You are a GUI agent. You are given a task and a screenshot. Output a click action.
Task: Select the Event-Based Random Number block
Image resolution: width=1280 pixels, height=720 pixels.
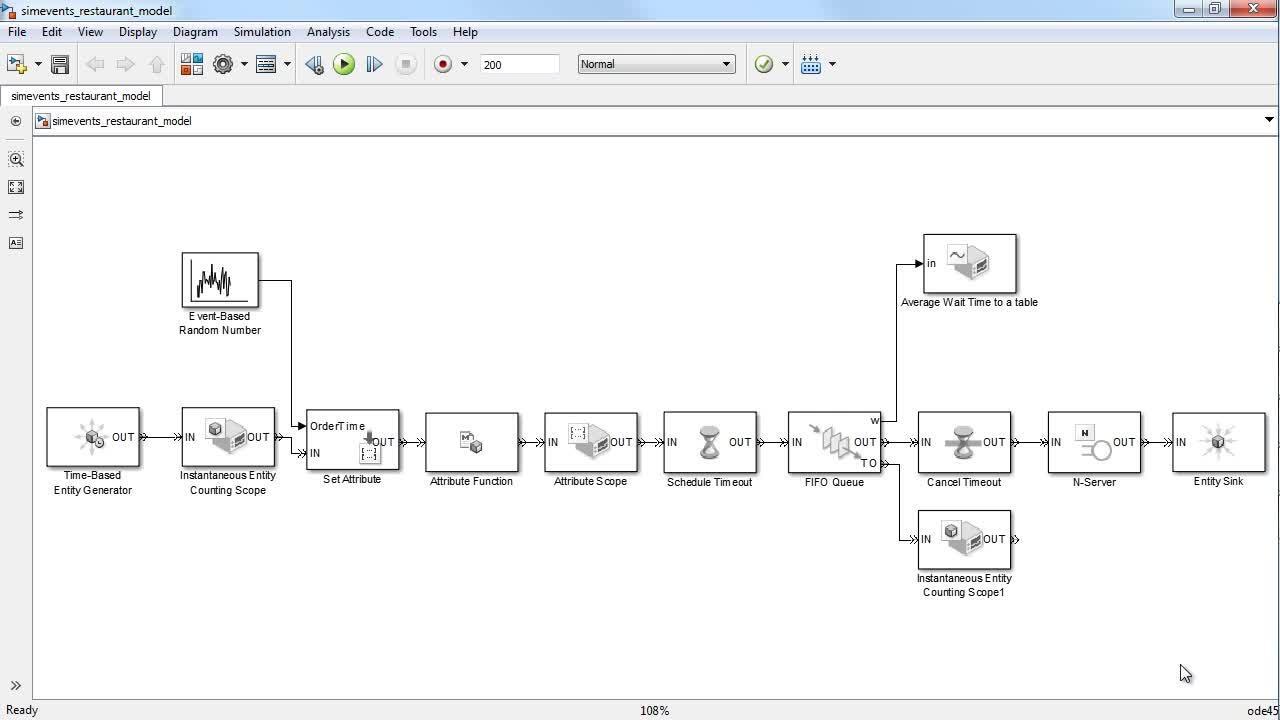pyautogui.click(x=220, y=280)
